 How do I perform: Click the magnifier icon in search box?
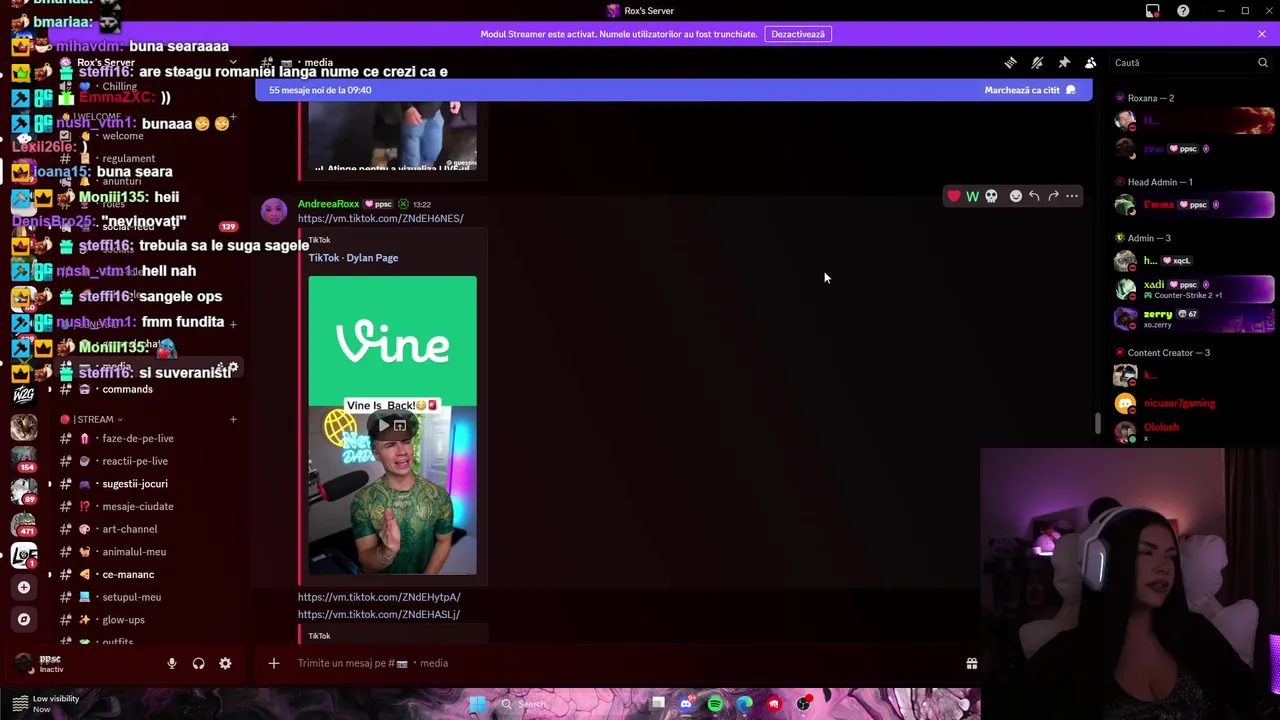tap(1263, 63)
